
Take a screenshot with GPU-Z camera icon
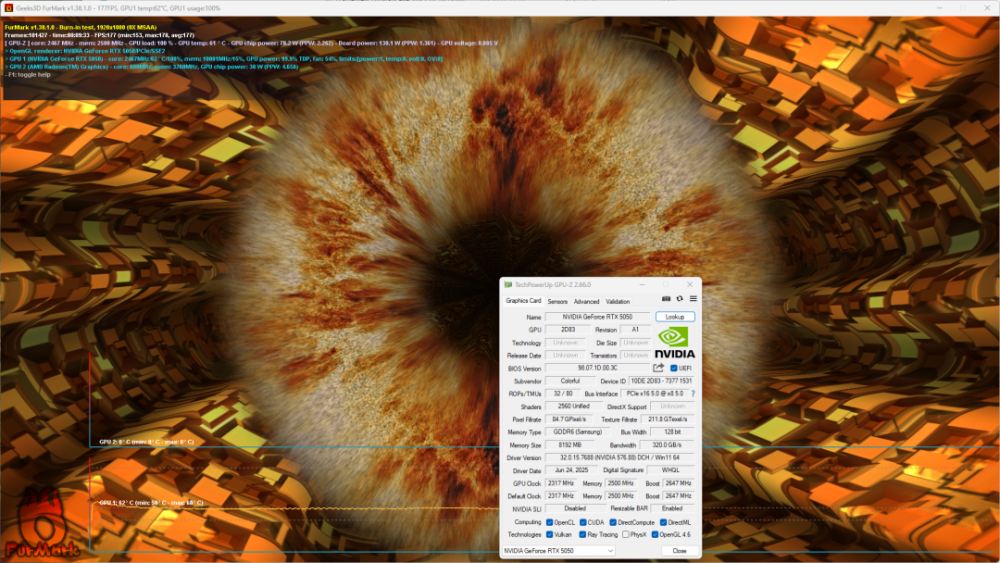666,299
